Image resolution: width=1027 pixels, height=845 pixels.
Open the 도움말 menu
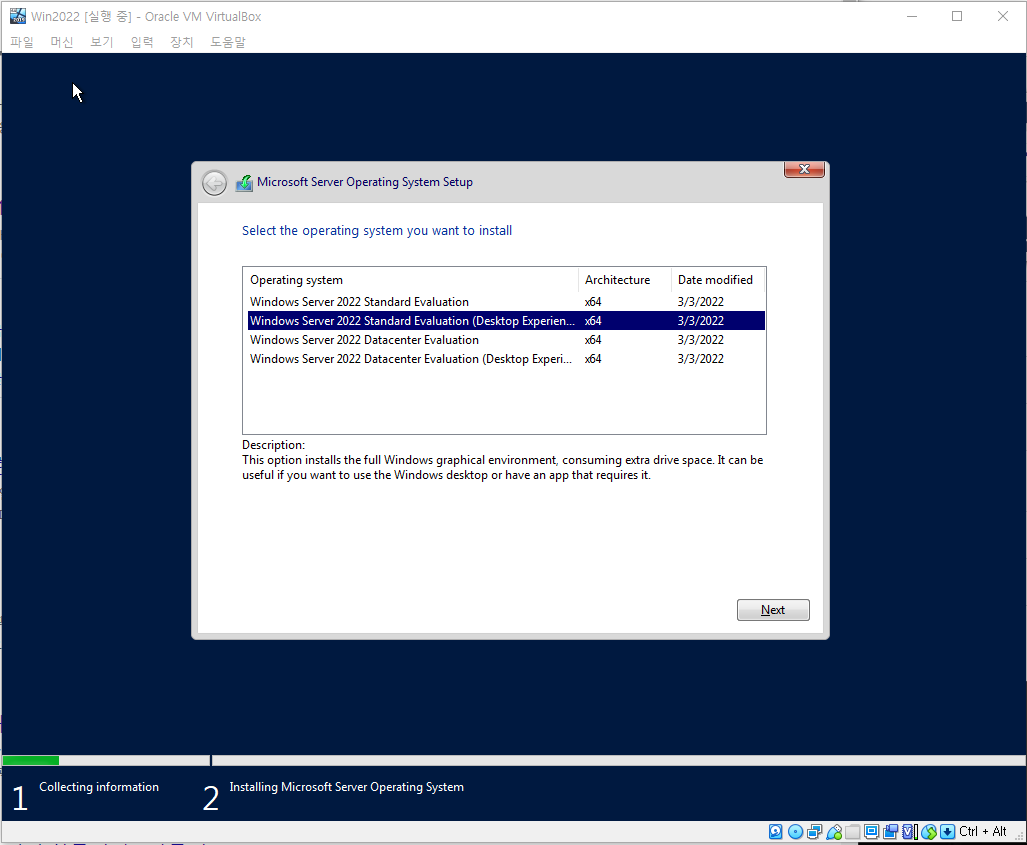coord(227,42)
